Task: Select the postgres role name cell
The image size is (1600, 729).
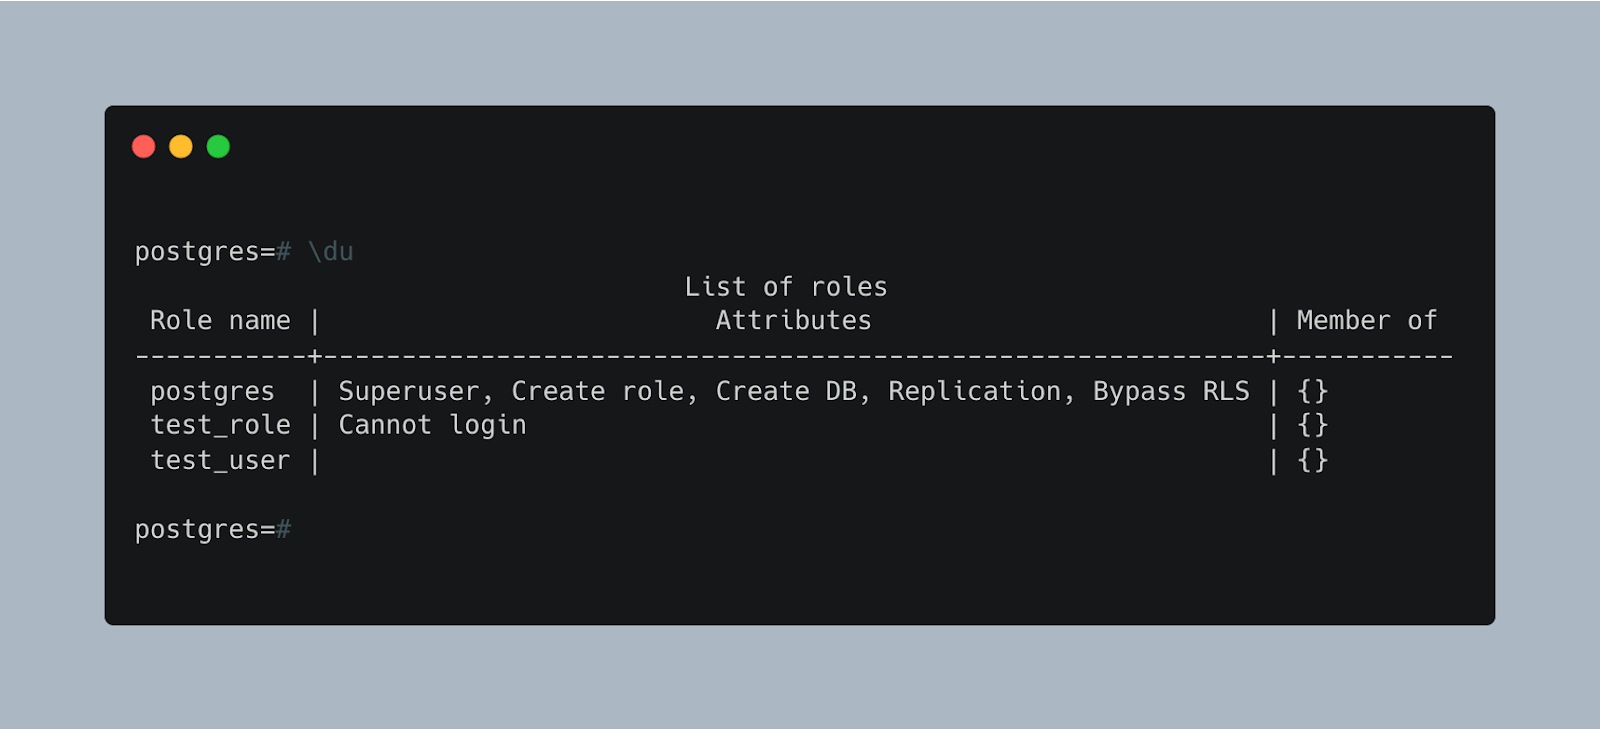Action: 212,392
